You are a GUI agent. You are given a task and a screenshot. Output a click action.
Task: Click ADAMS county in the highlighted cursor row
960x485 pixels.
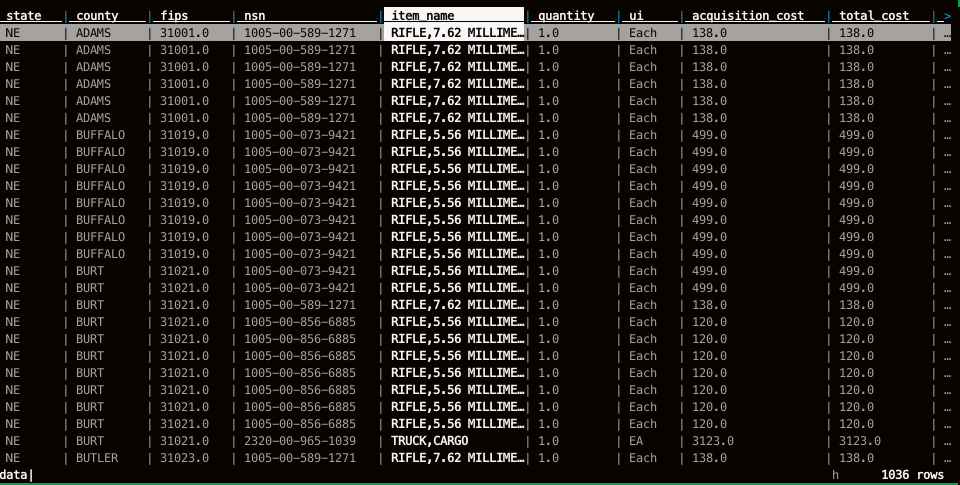coord(93,32)
